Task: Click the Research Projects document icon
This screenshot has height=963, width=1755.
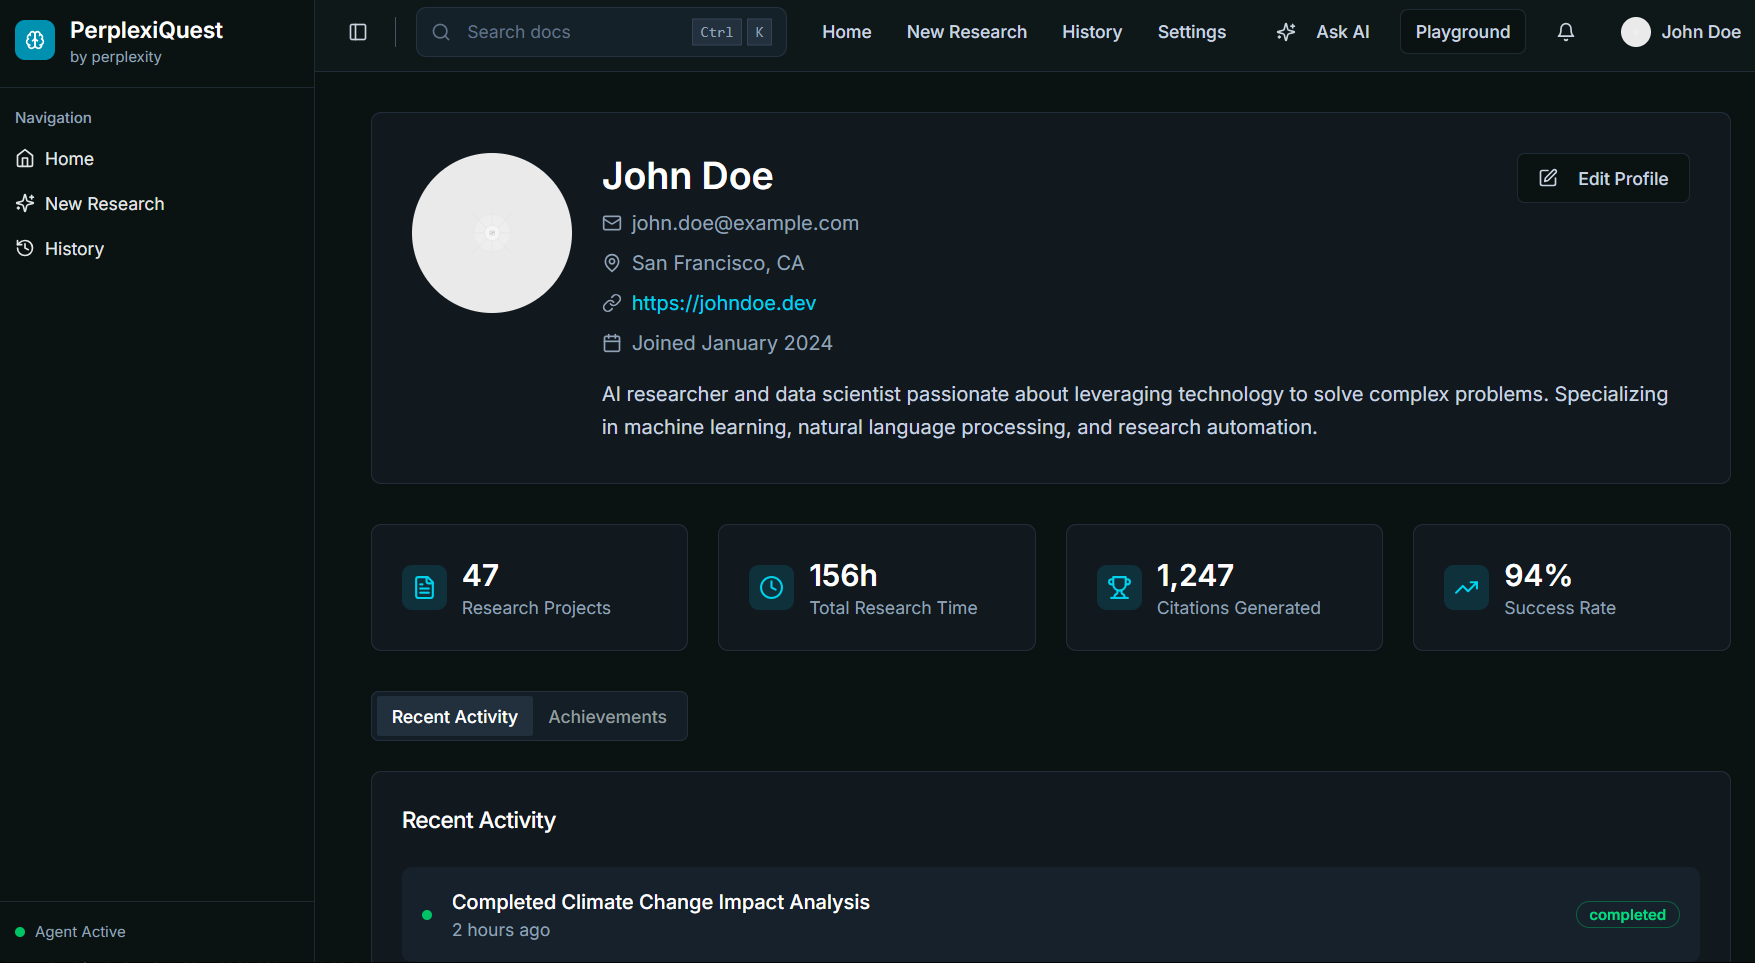Action: (x=424, y=588)
